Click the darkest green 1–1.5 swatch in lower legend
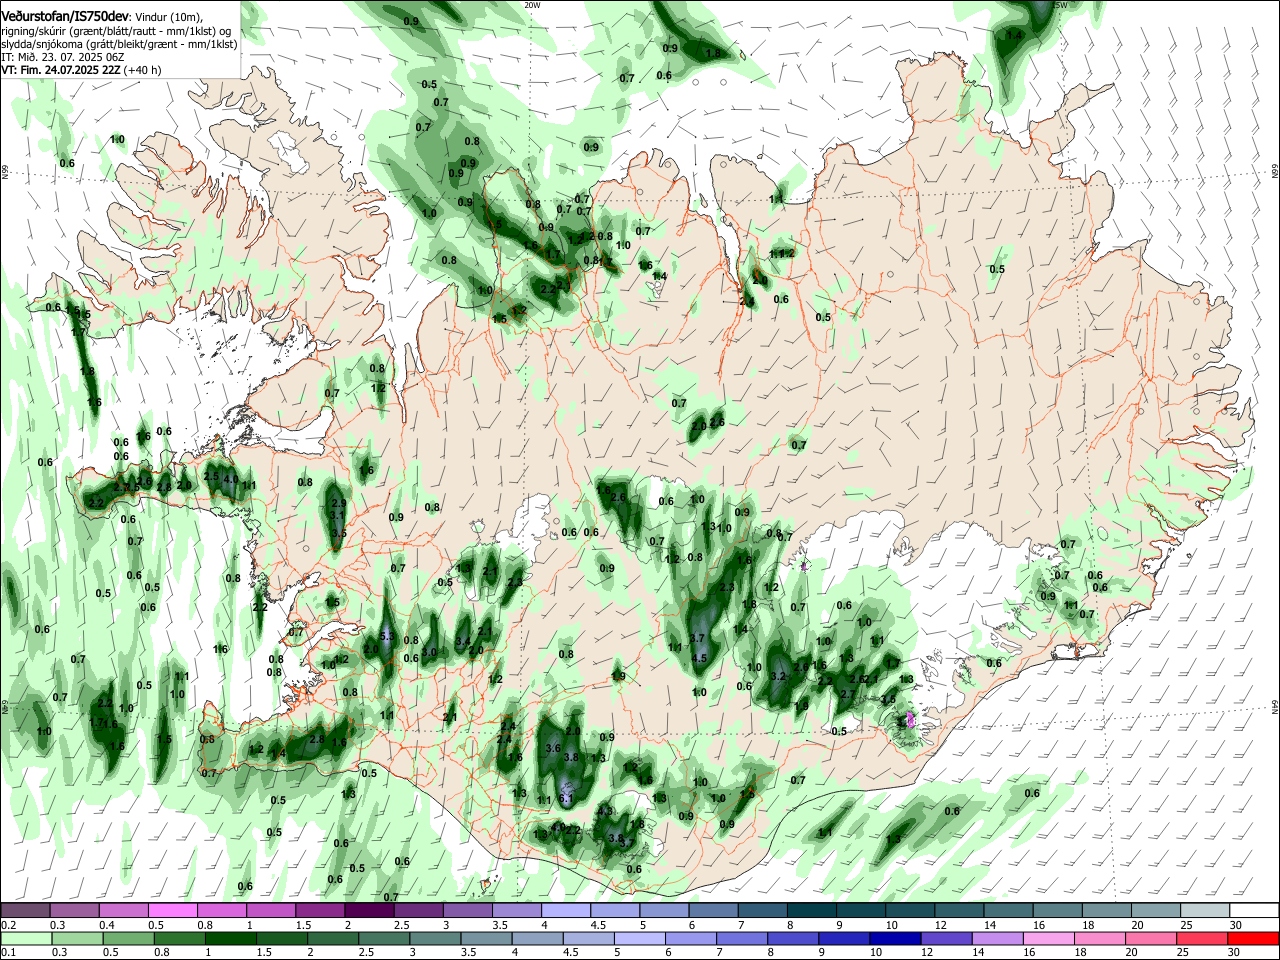The height and width of the screenshot is (960, 1280). tap(229, 939)
